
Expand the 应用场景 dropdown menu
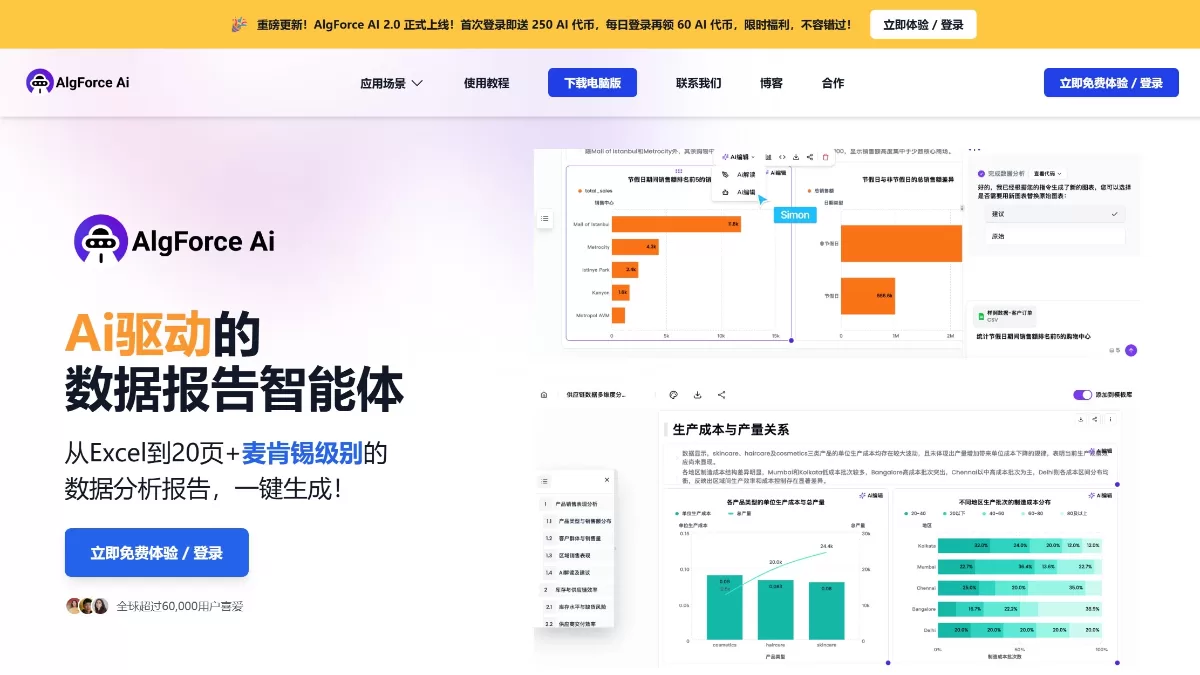pos(391,83)
